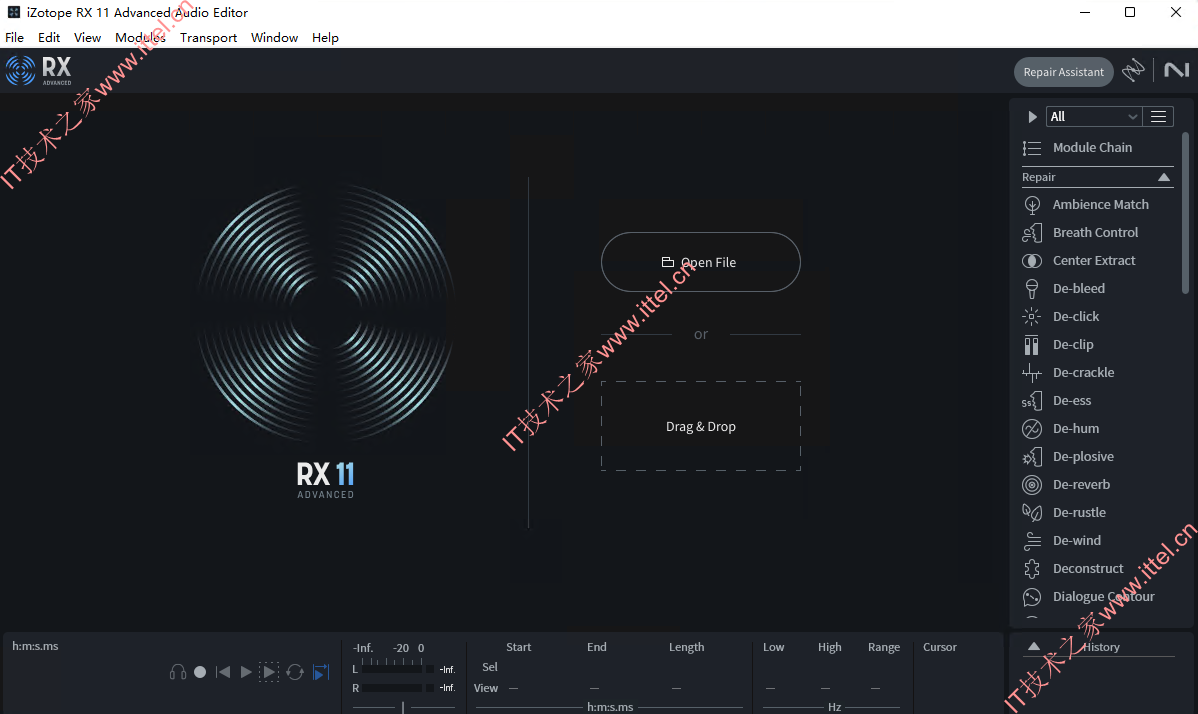Click the slider handle under the level meters

click(x=403, y=707)
